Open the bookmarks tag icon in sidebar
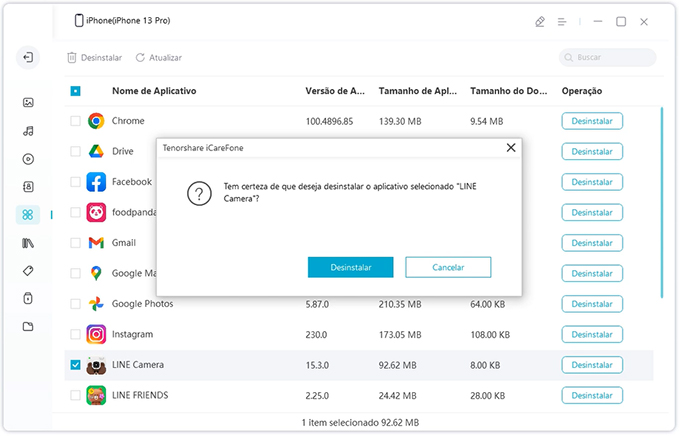 [x=28, y=271]
